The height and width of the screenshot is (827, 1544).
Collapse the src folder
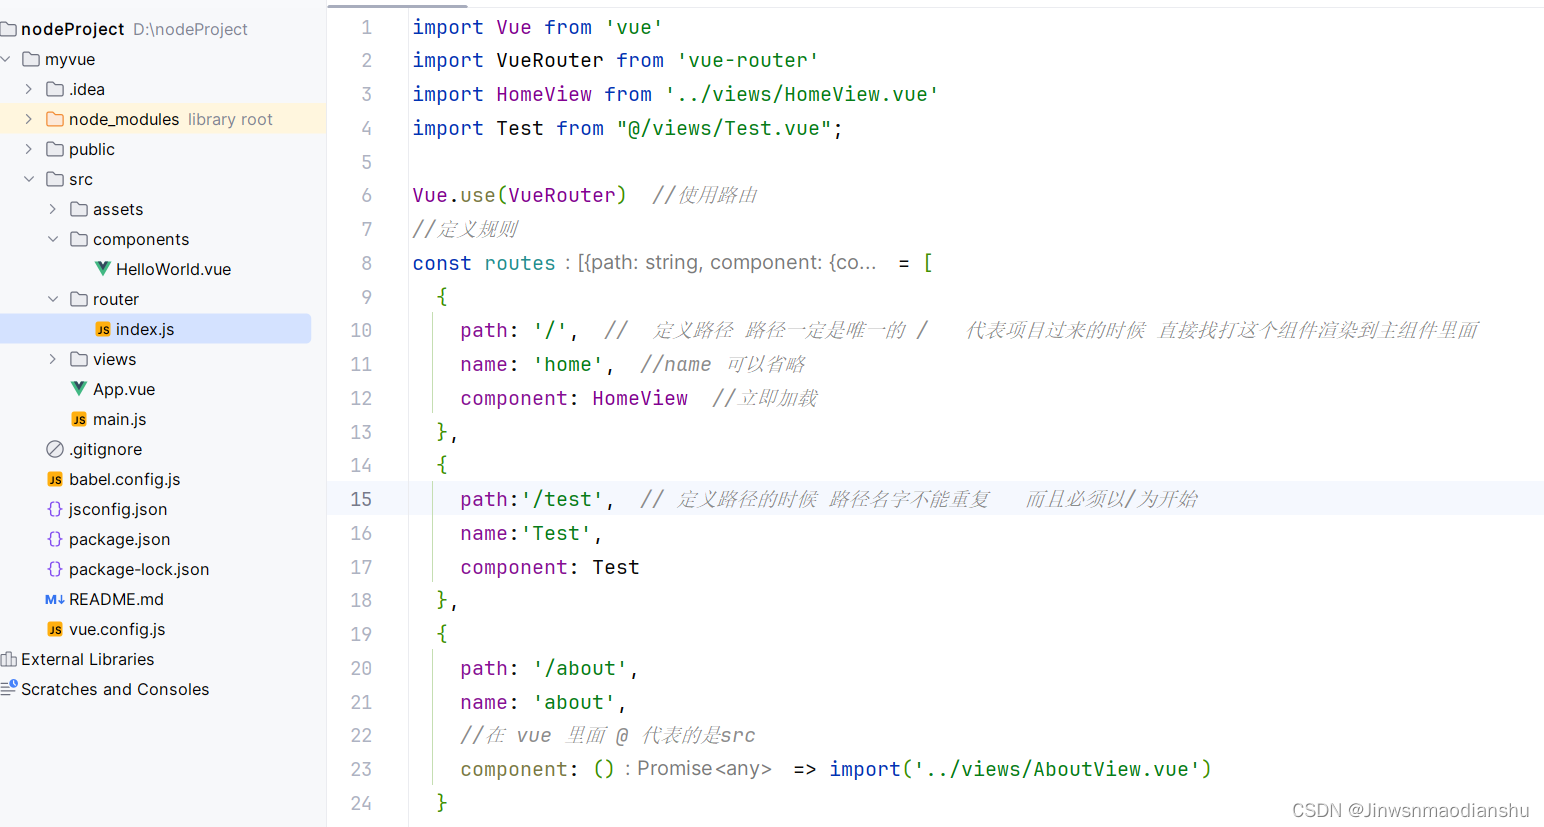28,179
